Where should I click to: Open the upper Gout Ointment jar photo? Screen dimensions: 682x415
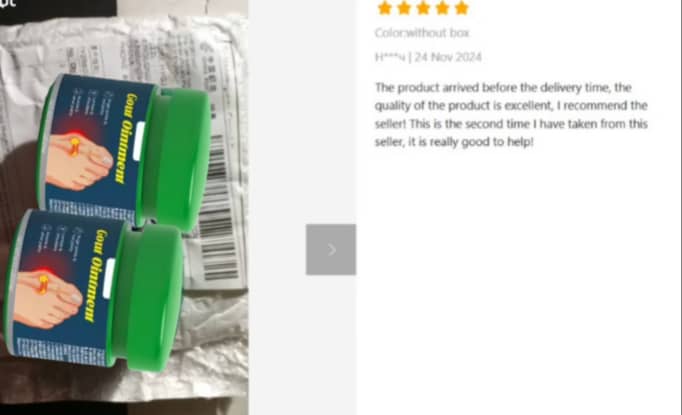(124, 150)
